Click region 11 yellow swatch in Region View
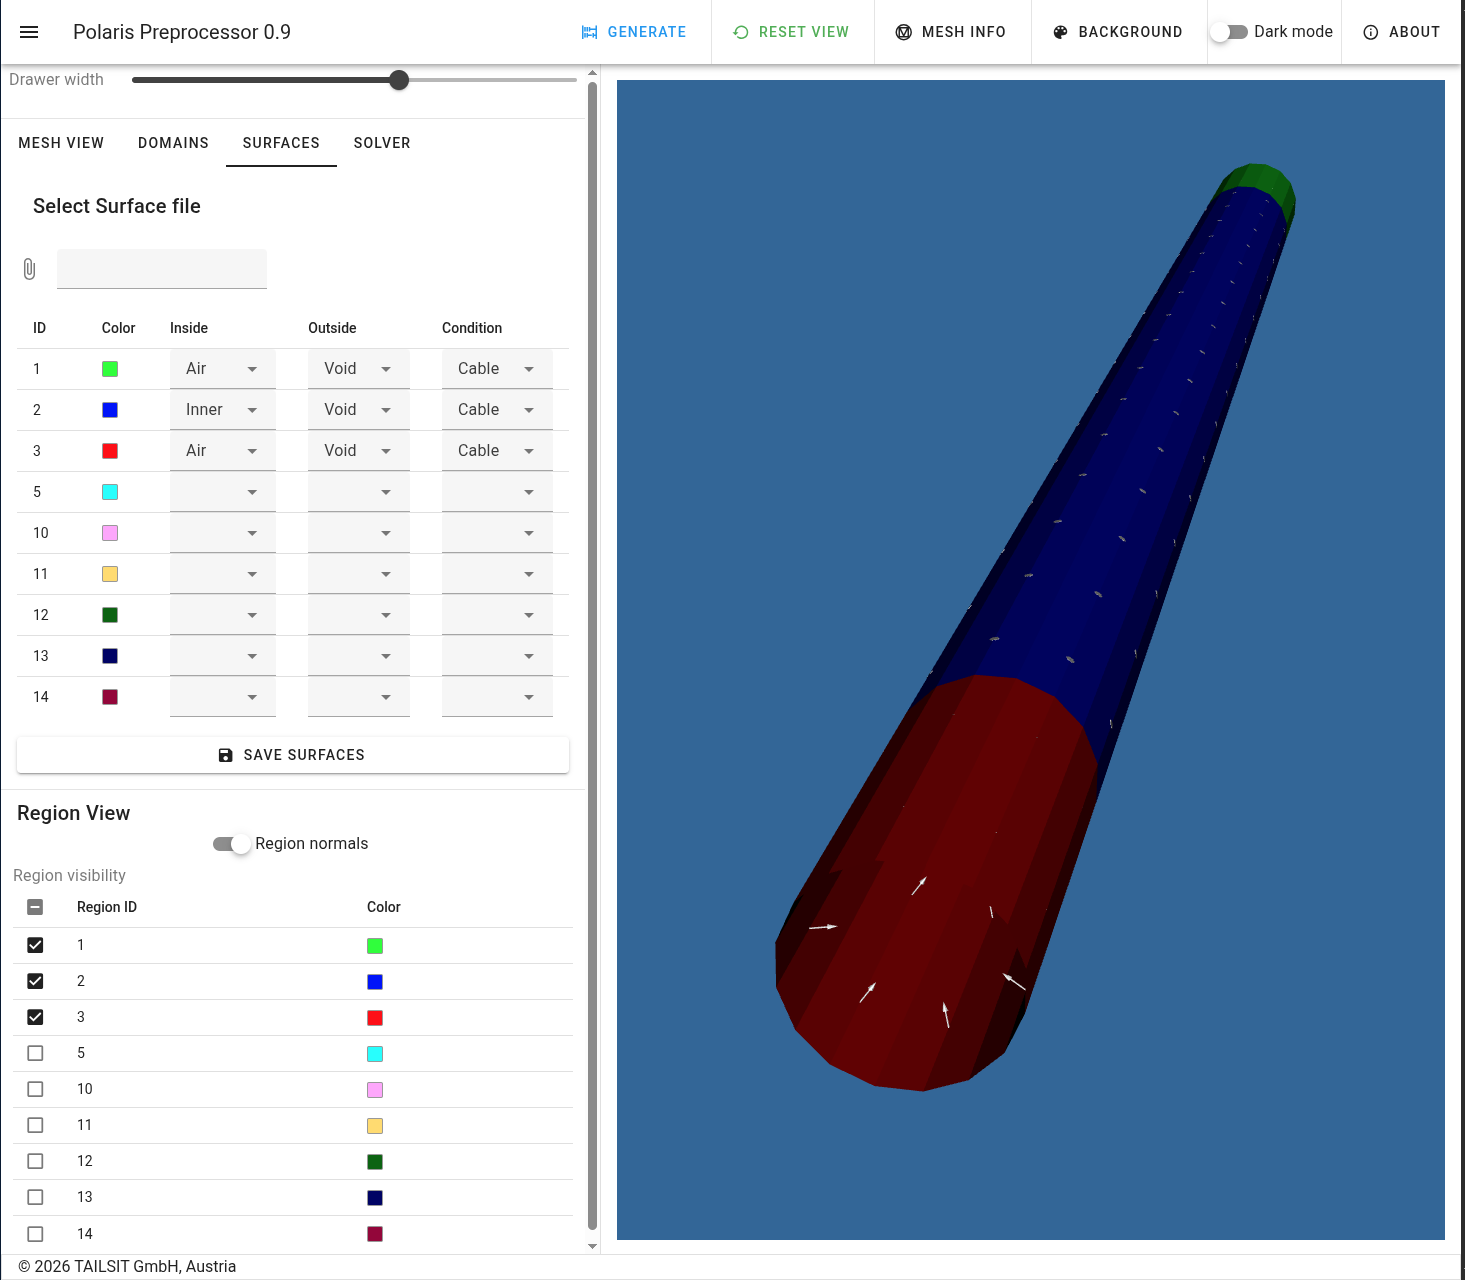The image size is (1465, 1280). 375,1126
